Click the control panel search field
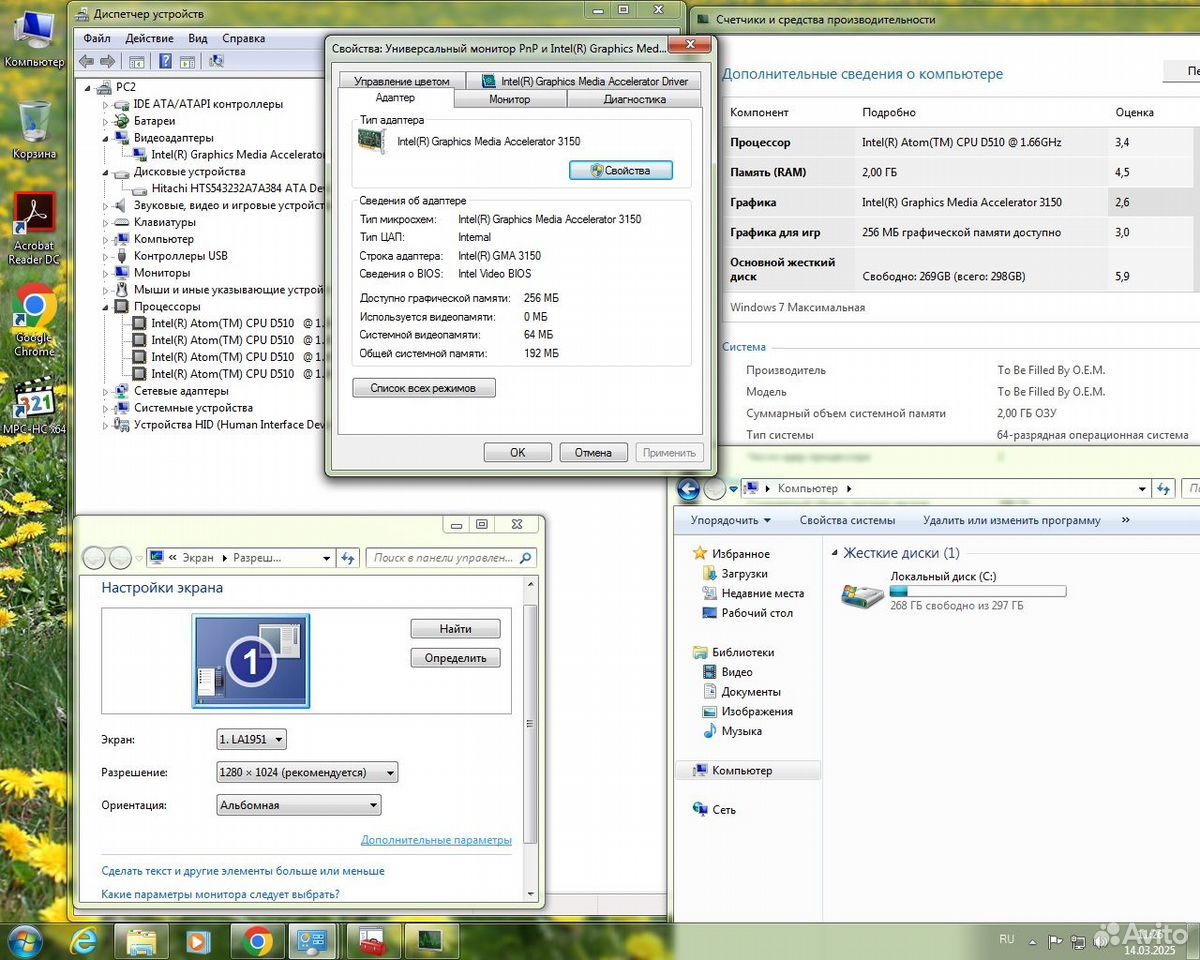This screenshot has height=960, width=1200. 451,558
